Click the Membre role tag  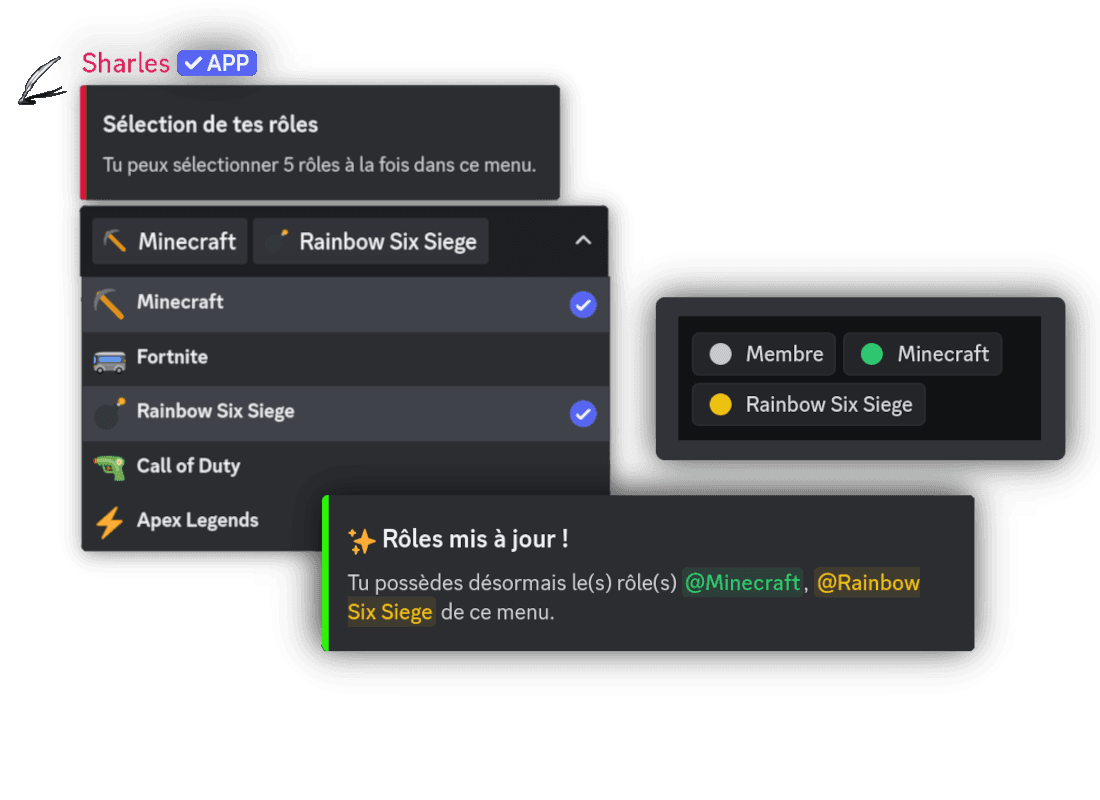click(764, 354)
